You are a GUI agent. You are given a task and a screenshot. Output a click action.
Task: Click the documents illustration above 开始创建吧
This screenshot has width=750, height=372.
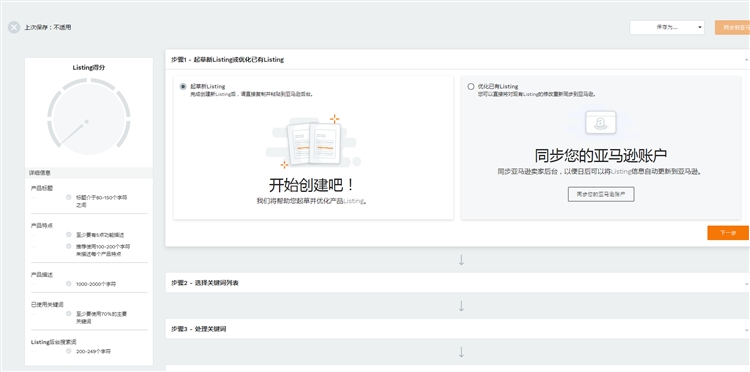point(313,142)
